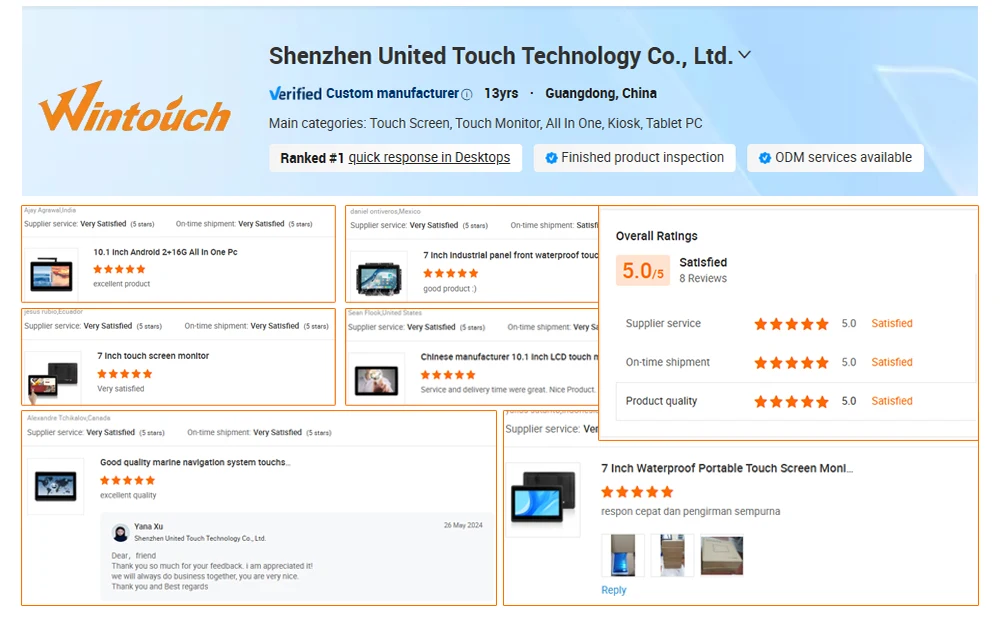Click the Verified badge text
This screenshot has height=630, width=1000.
[x=295, y=94]
